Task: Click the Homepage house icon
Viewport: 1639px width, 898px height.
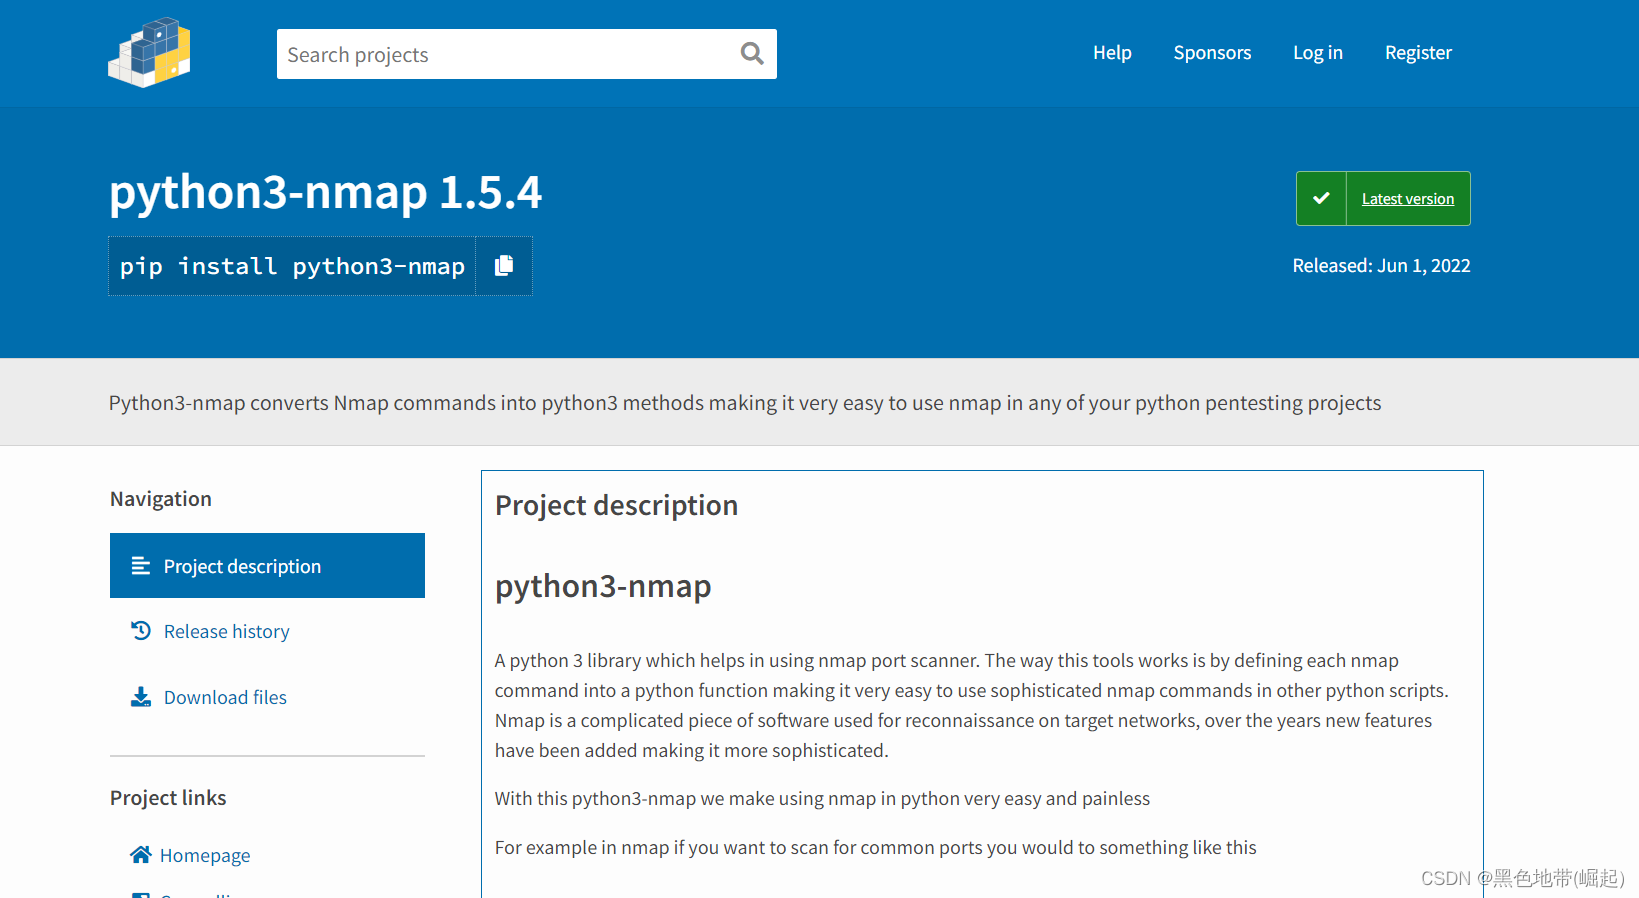Action: click(x=141, y=855)
